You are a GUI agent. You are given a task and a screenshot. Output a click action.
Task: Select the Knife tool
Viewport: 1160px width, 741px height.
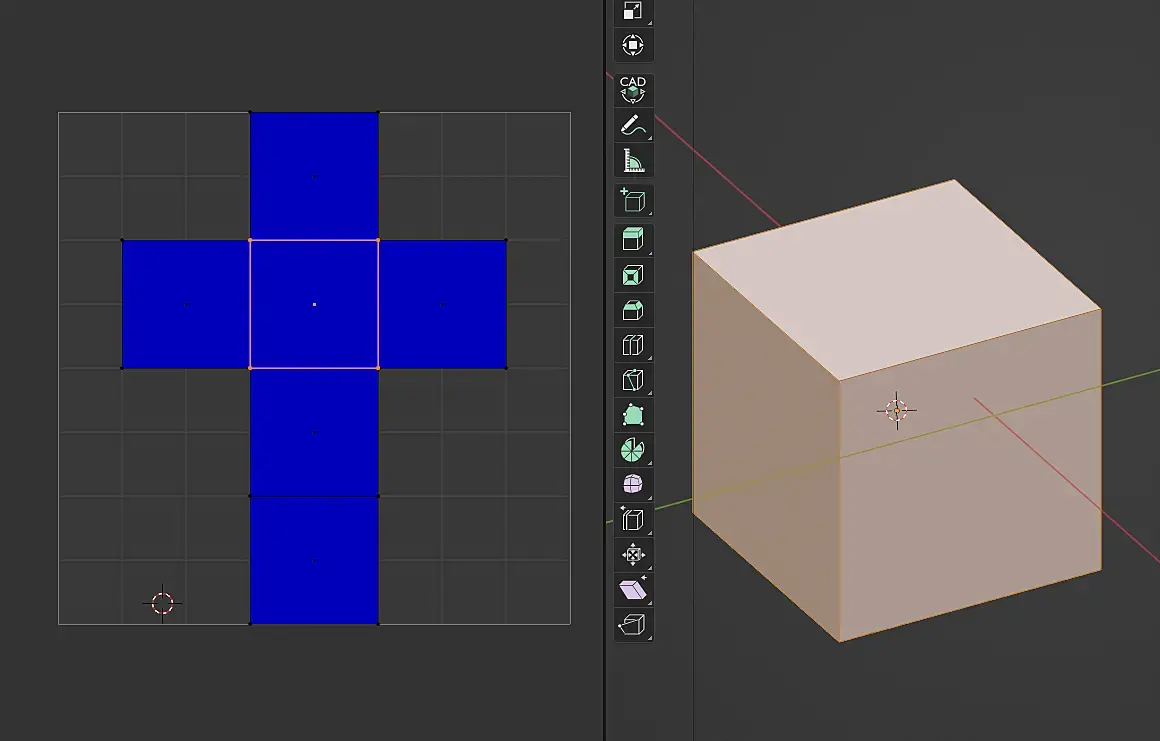click(633, 380)
